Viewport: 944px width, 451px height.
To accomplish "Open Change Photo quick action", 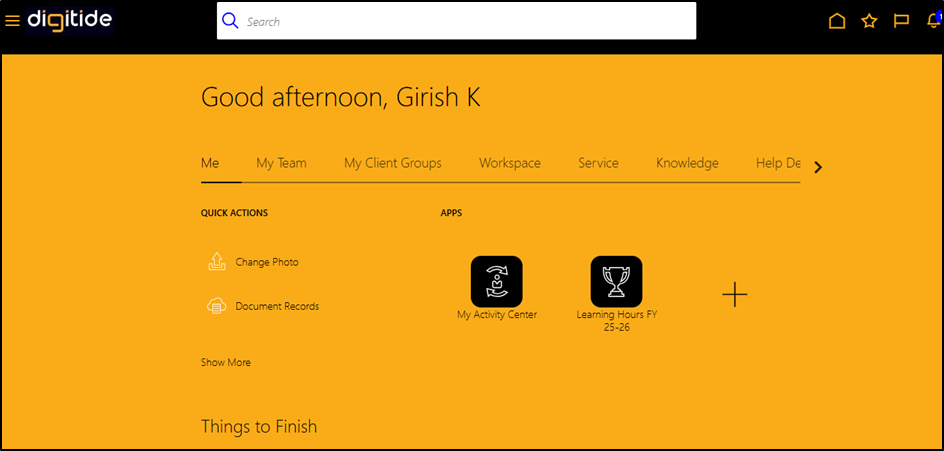I will [x=267, y=262].
